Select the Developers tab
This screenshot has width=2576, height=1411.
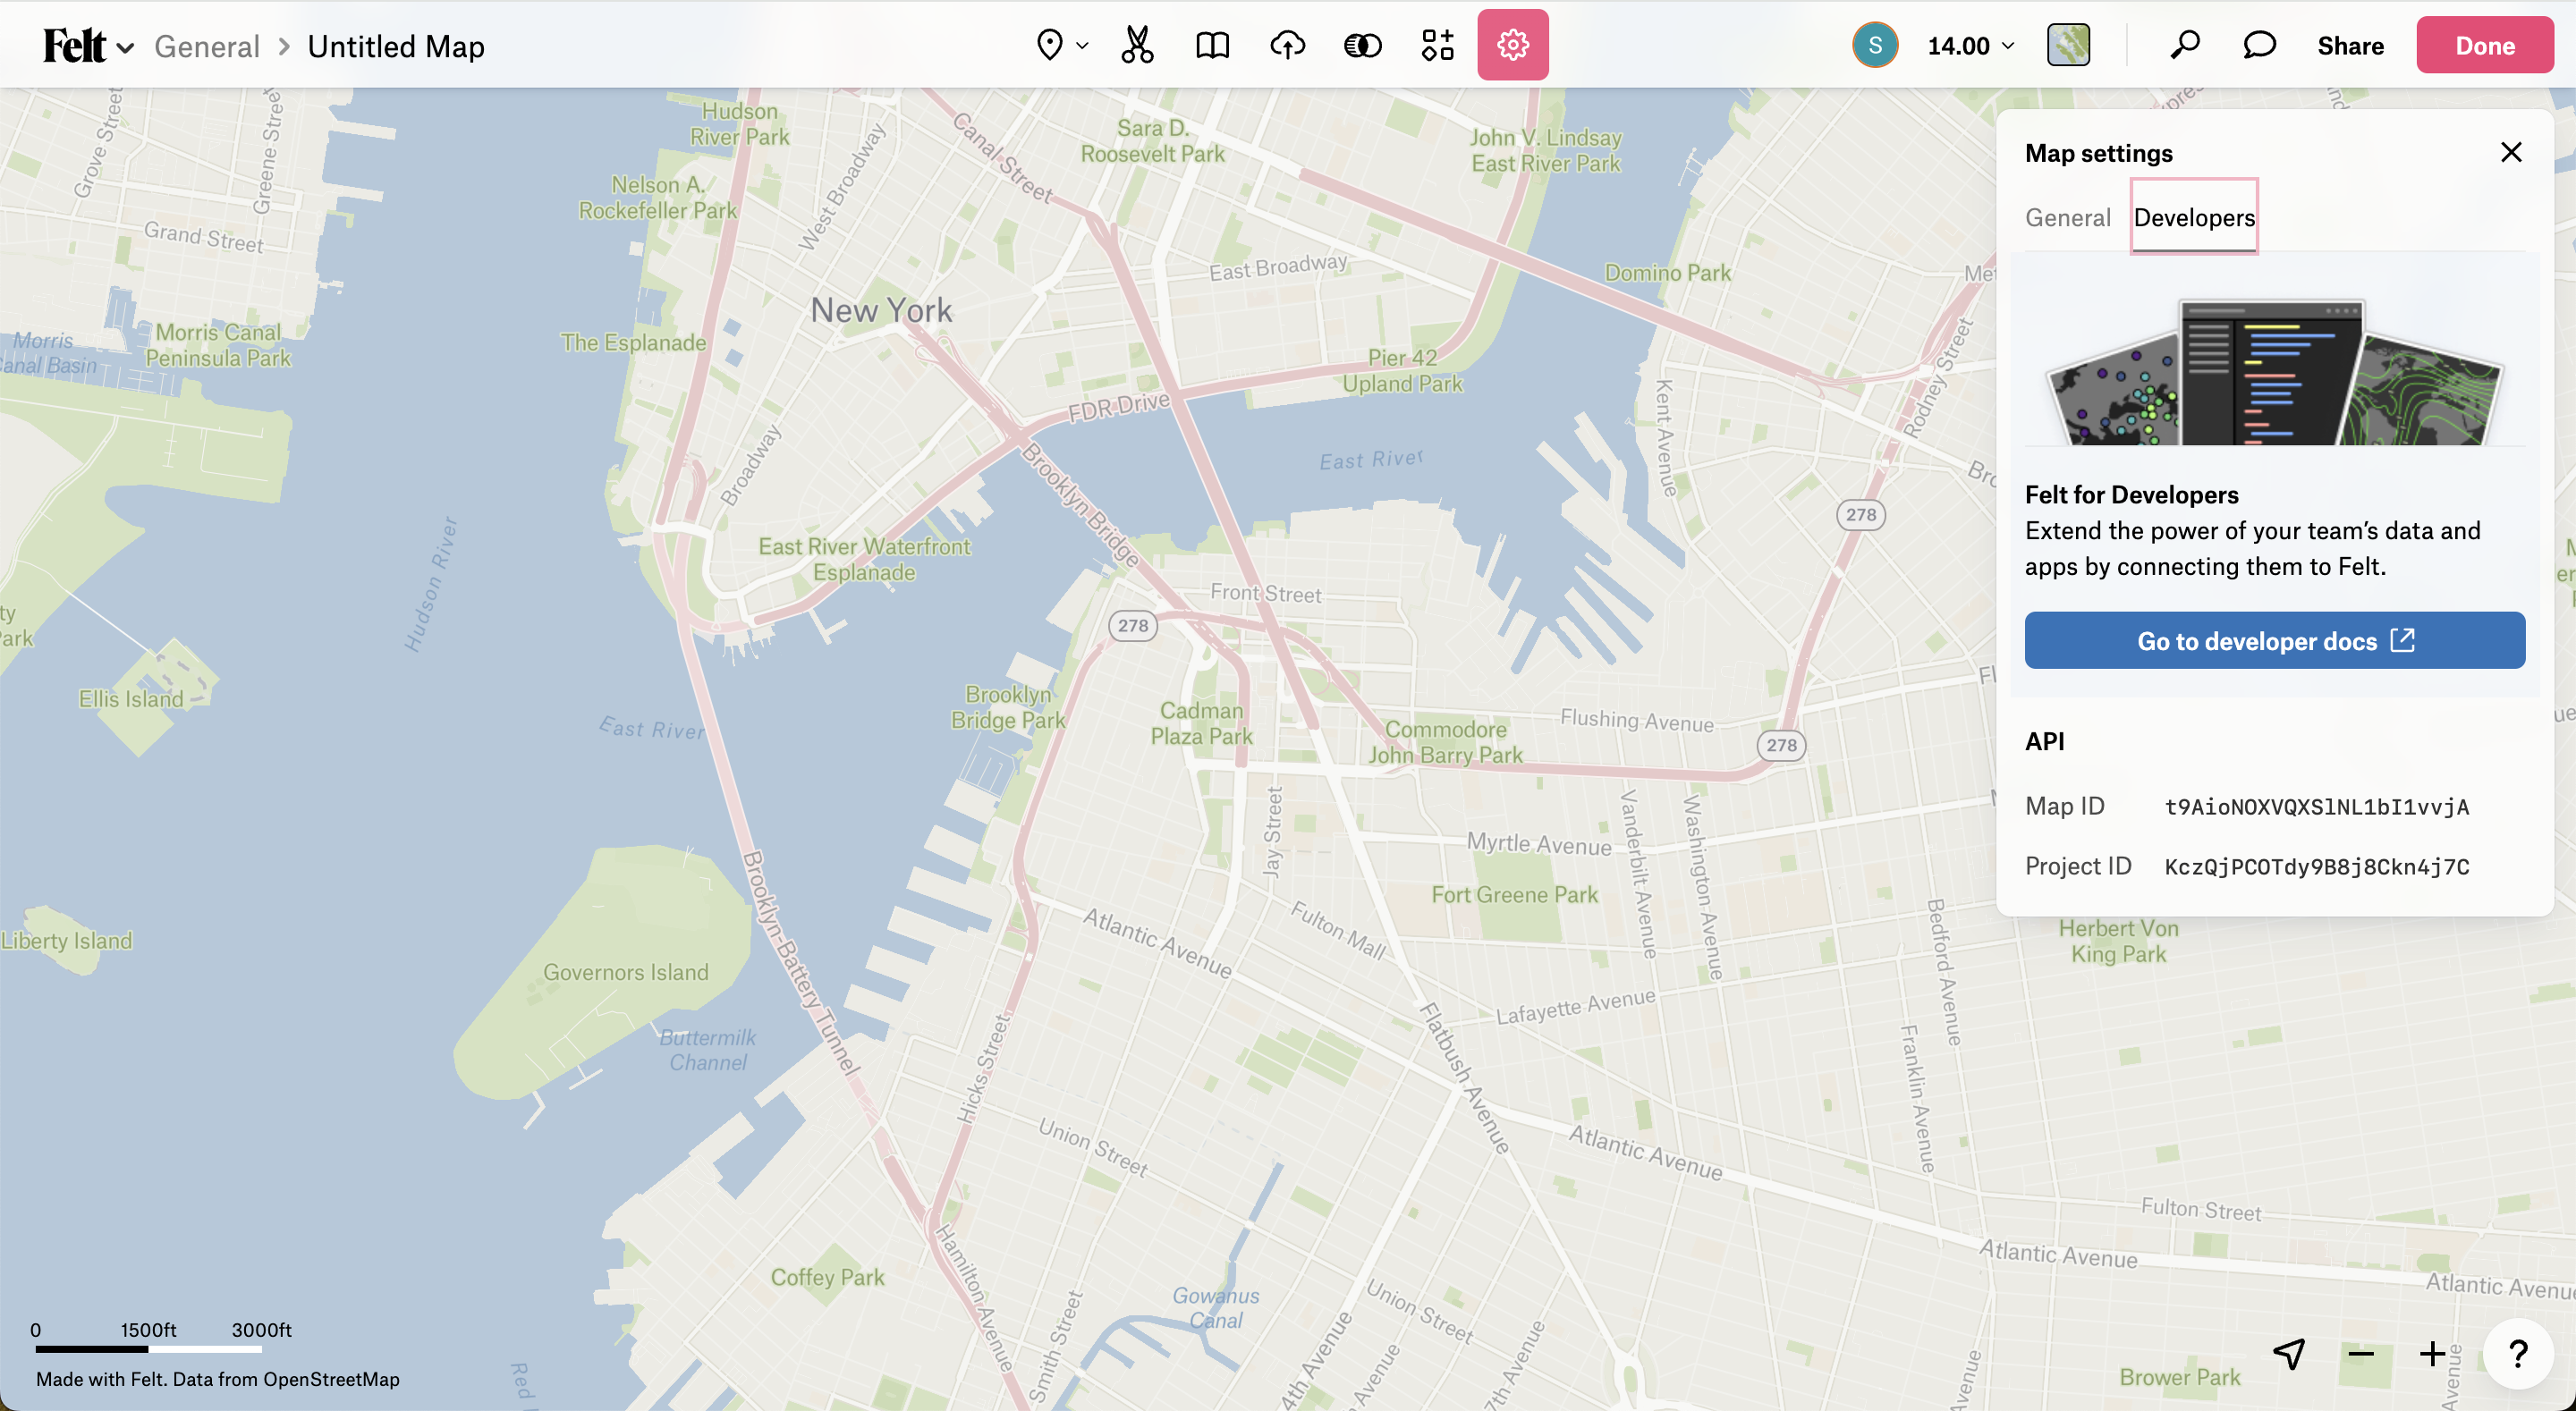tap(2194, 217)
